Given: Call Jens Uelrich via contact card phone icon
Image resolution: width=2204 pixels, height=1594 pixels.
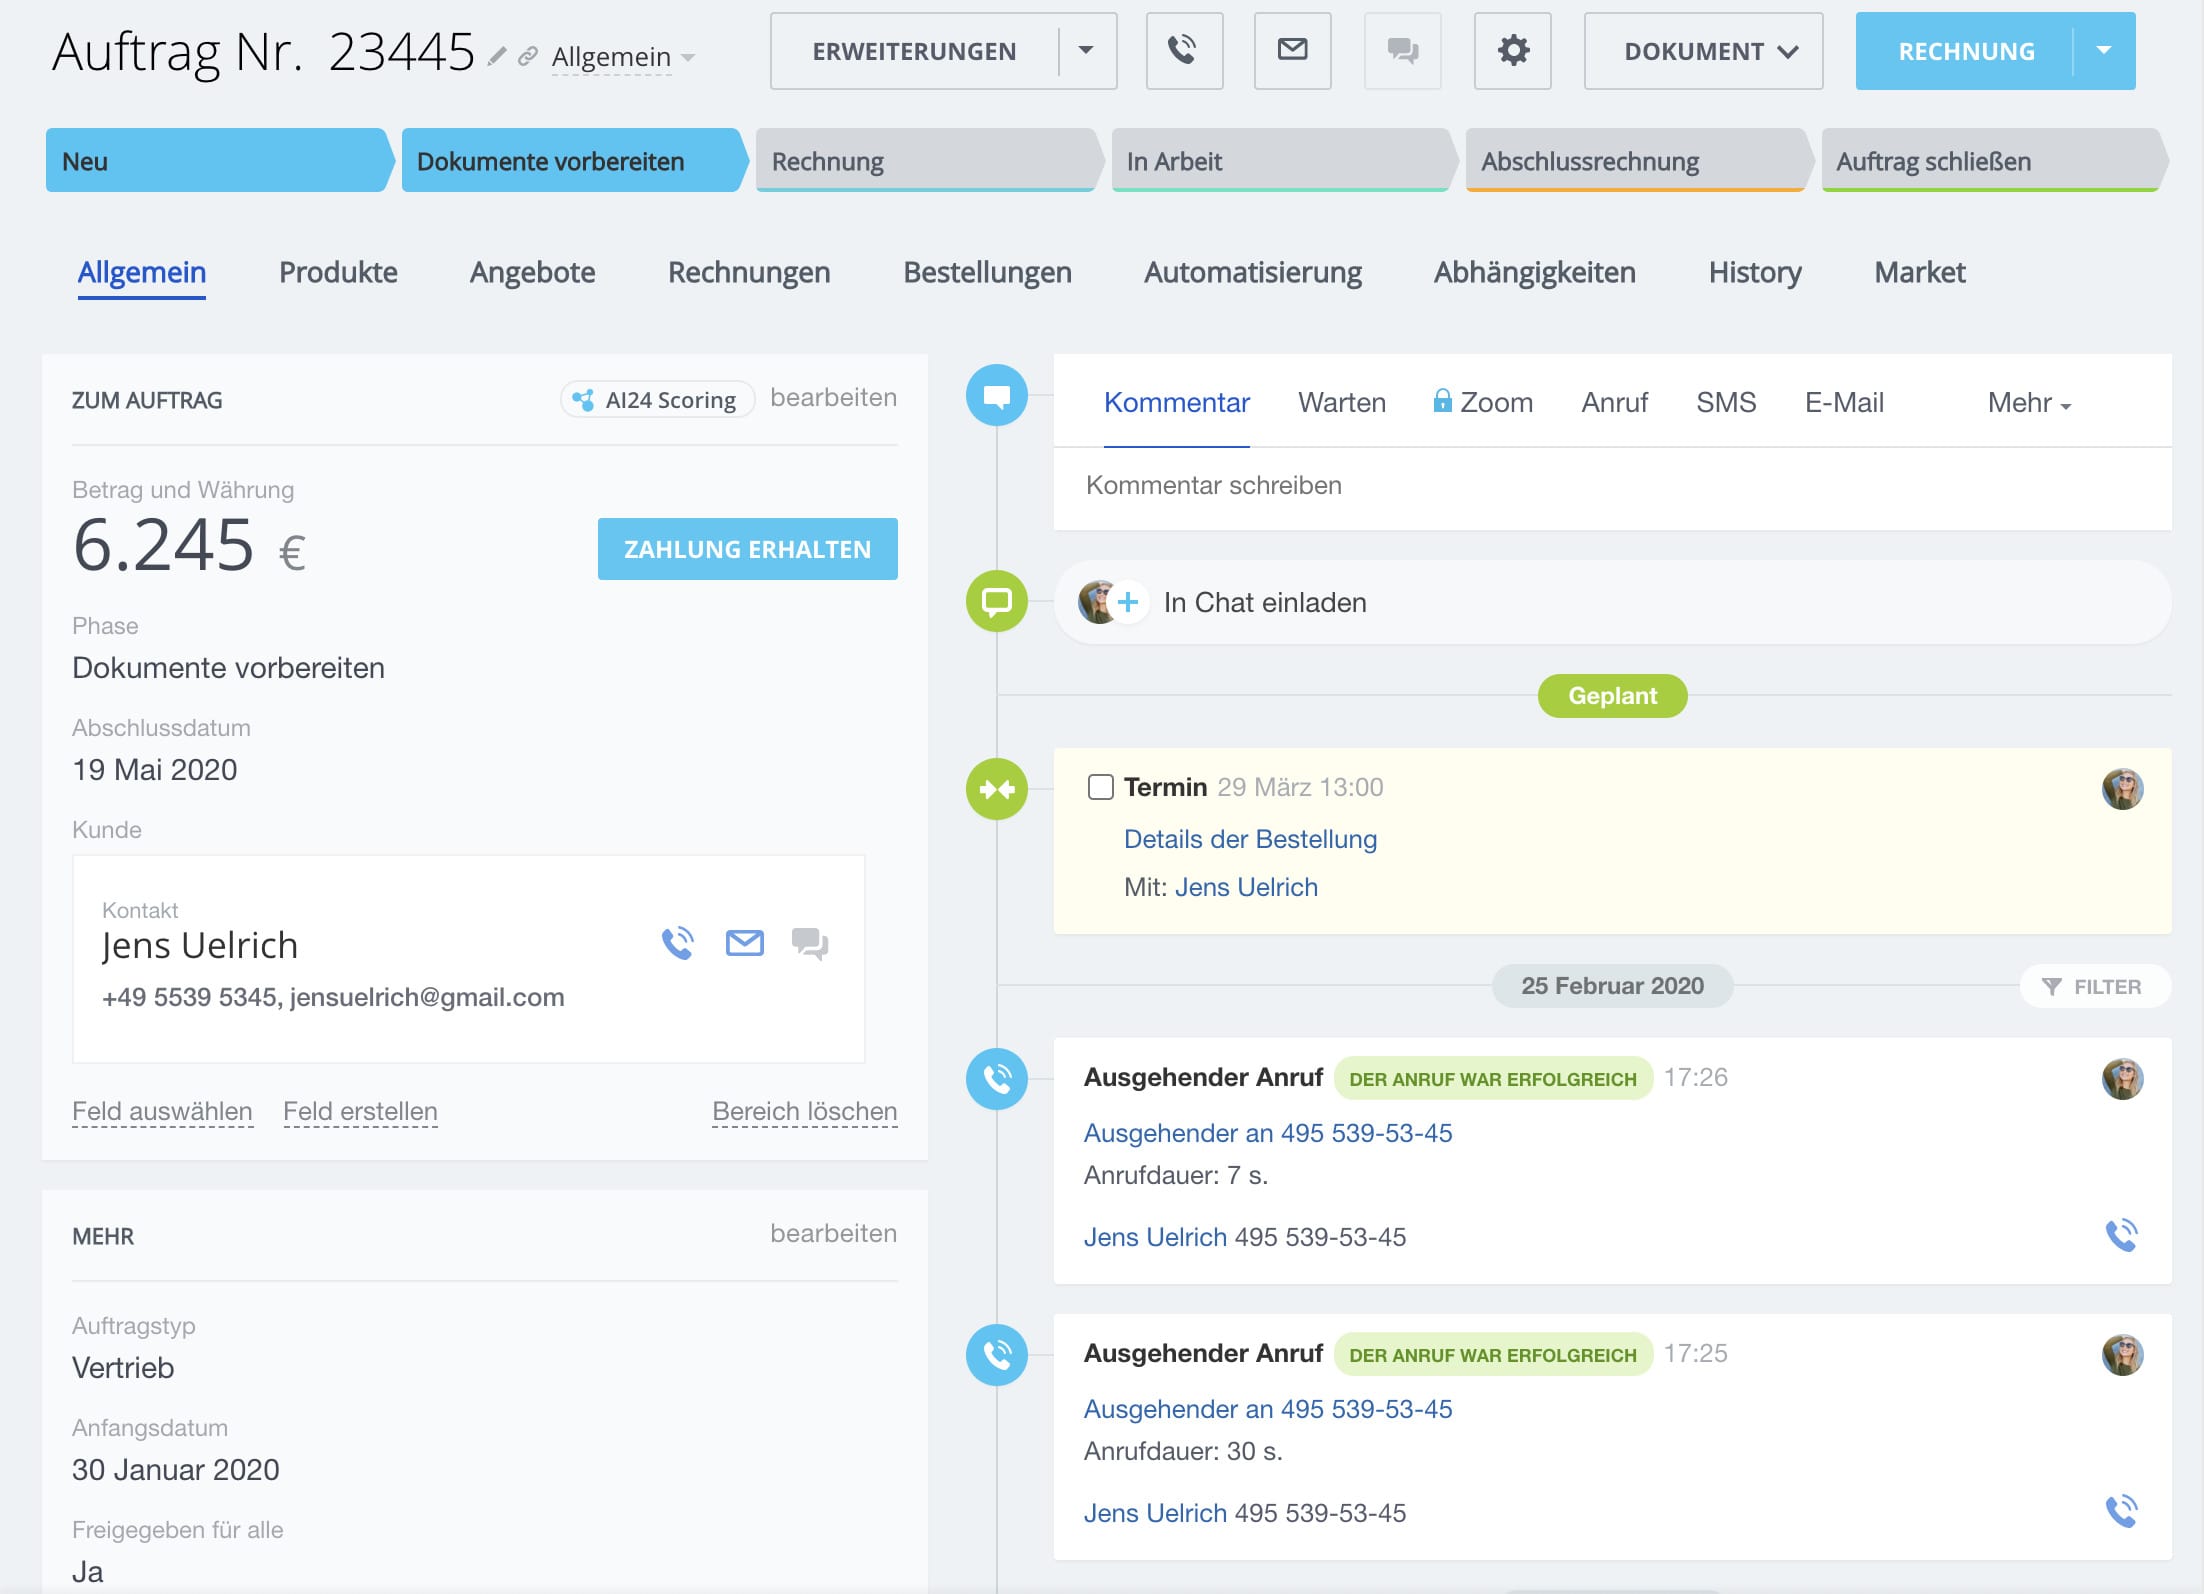Looking at the screenshot, I should 678,943.
